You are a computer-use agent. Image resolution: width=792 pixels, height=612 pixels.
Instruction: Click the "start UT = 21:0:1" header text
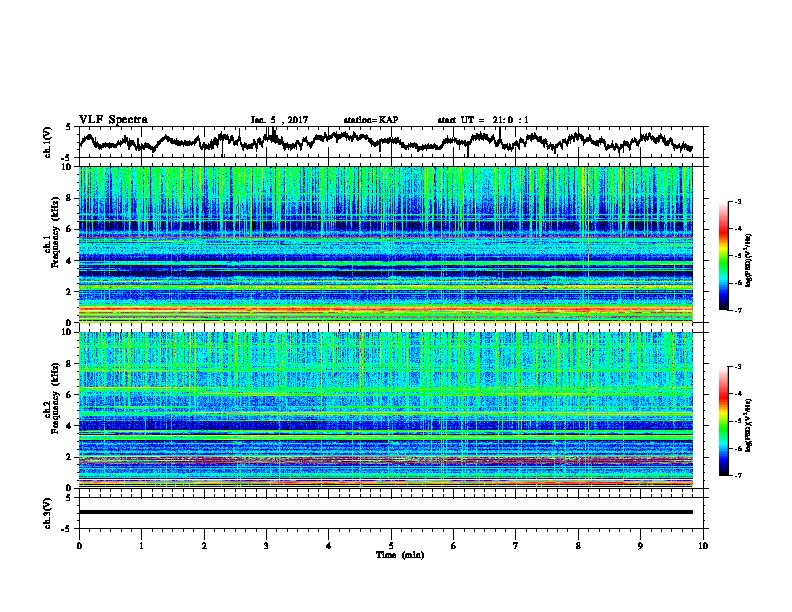pos(483,120)
